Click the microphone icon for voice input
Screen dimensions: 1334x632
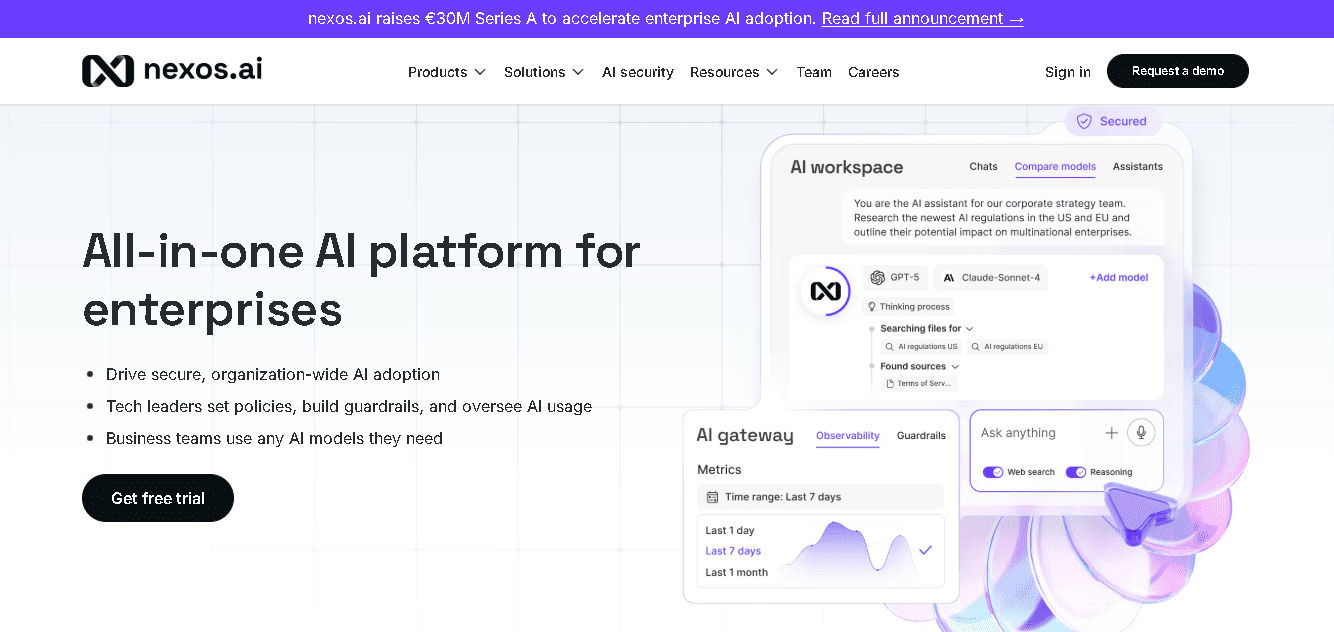tap(1141, 432)
